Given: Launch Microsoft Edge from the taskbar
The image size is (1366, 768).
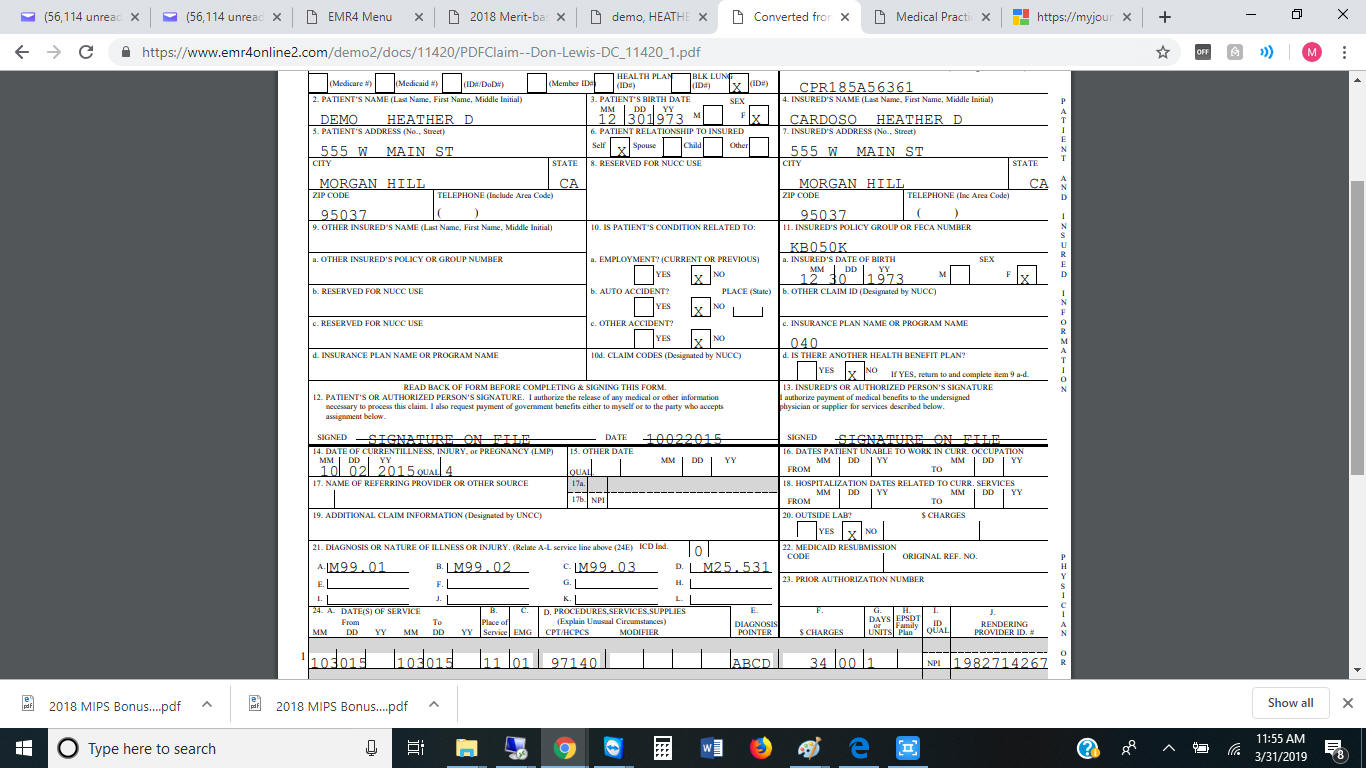Looking at the screenshot, I should pos(859,748).
